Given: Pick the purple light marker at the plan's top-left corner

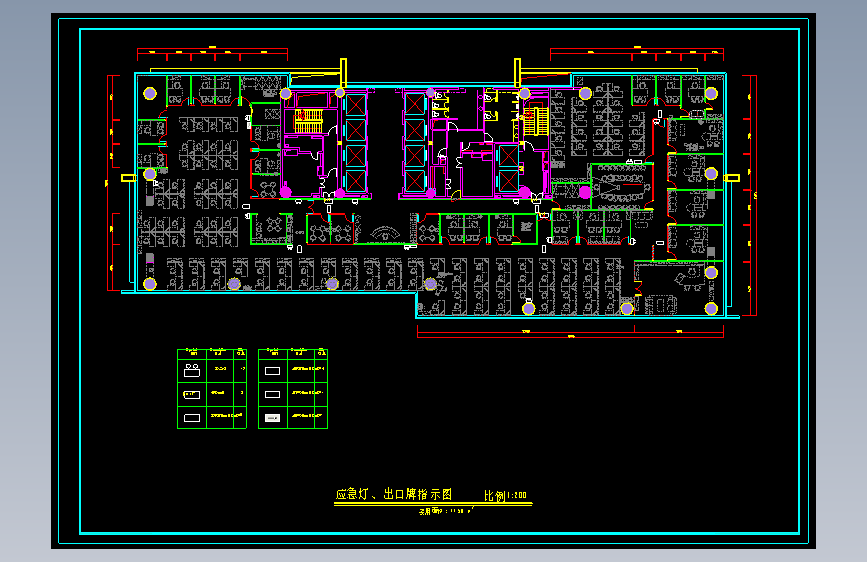Looking at the screenshot, I should coord(150,93).
